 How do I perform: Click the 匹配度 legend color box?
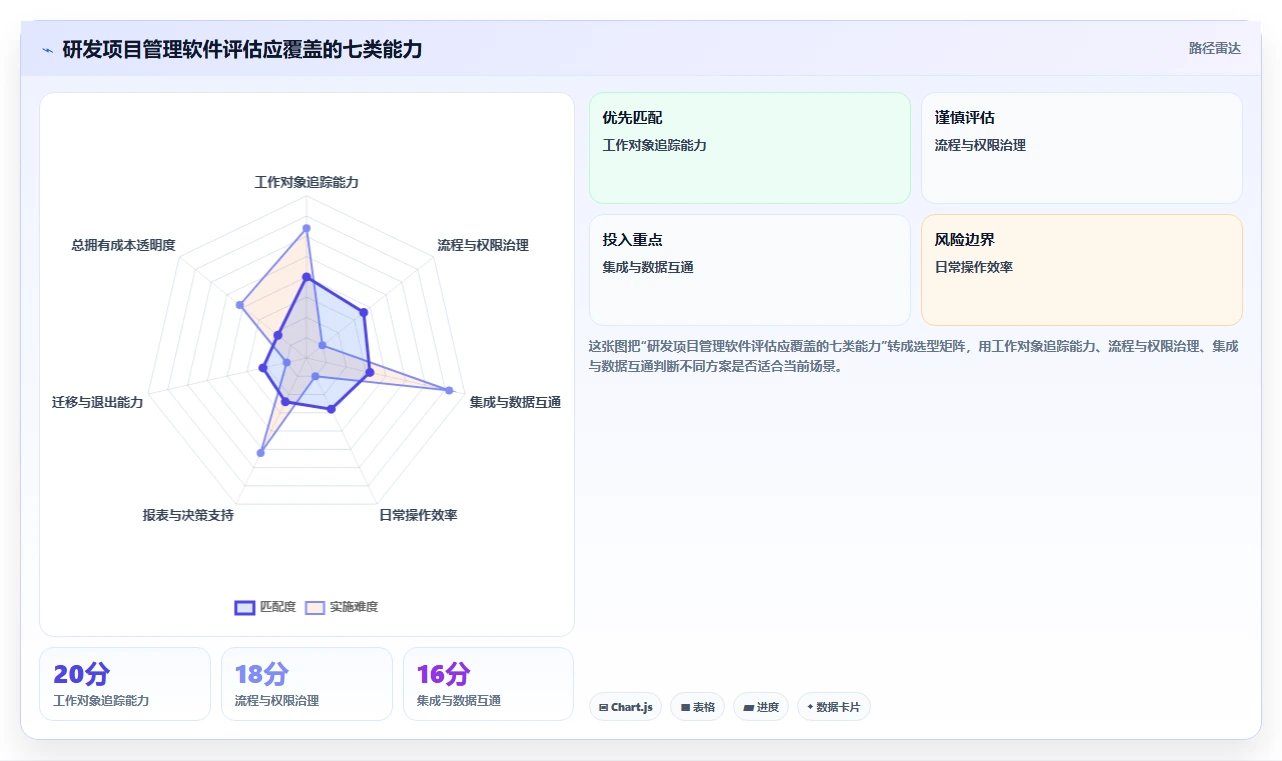(x=245, y=607)
